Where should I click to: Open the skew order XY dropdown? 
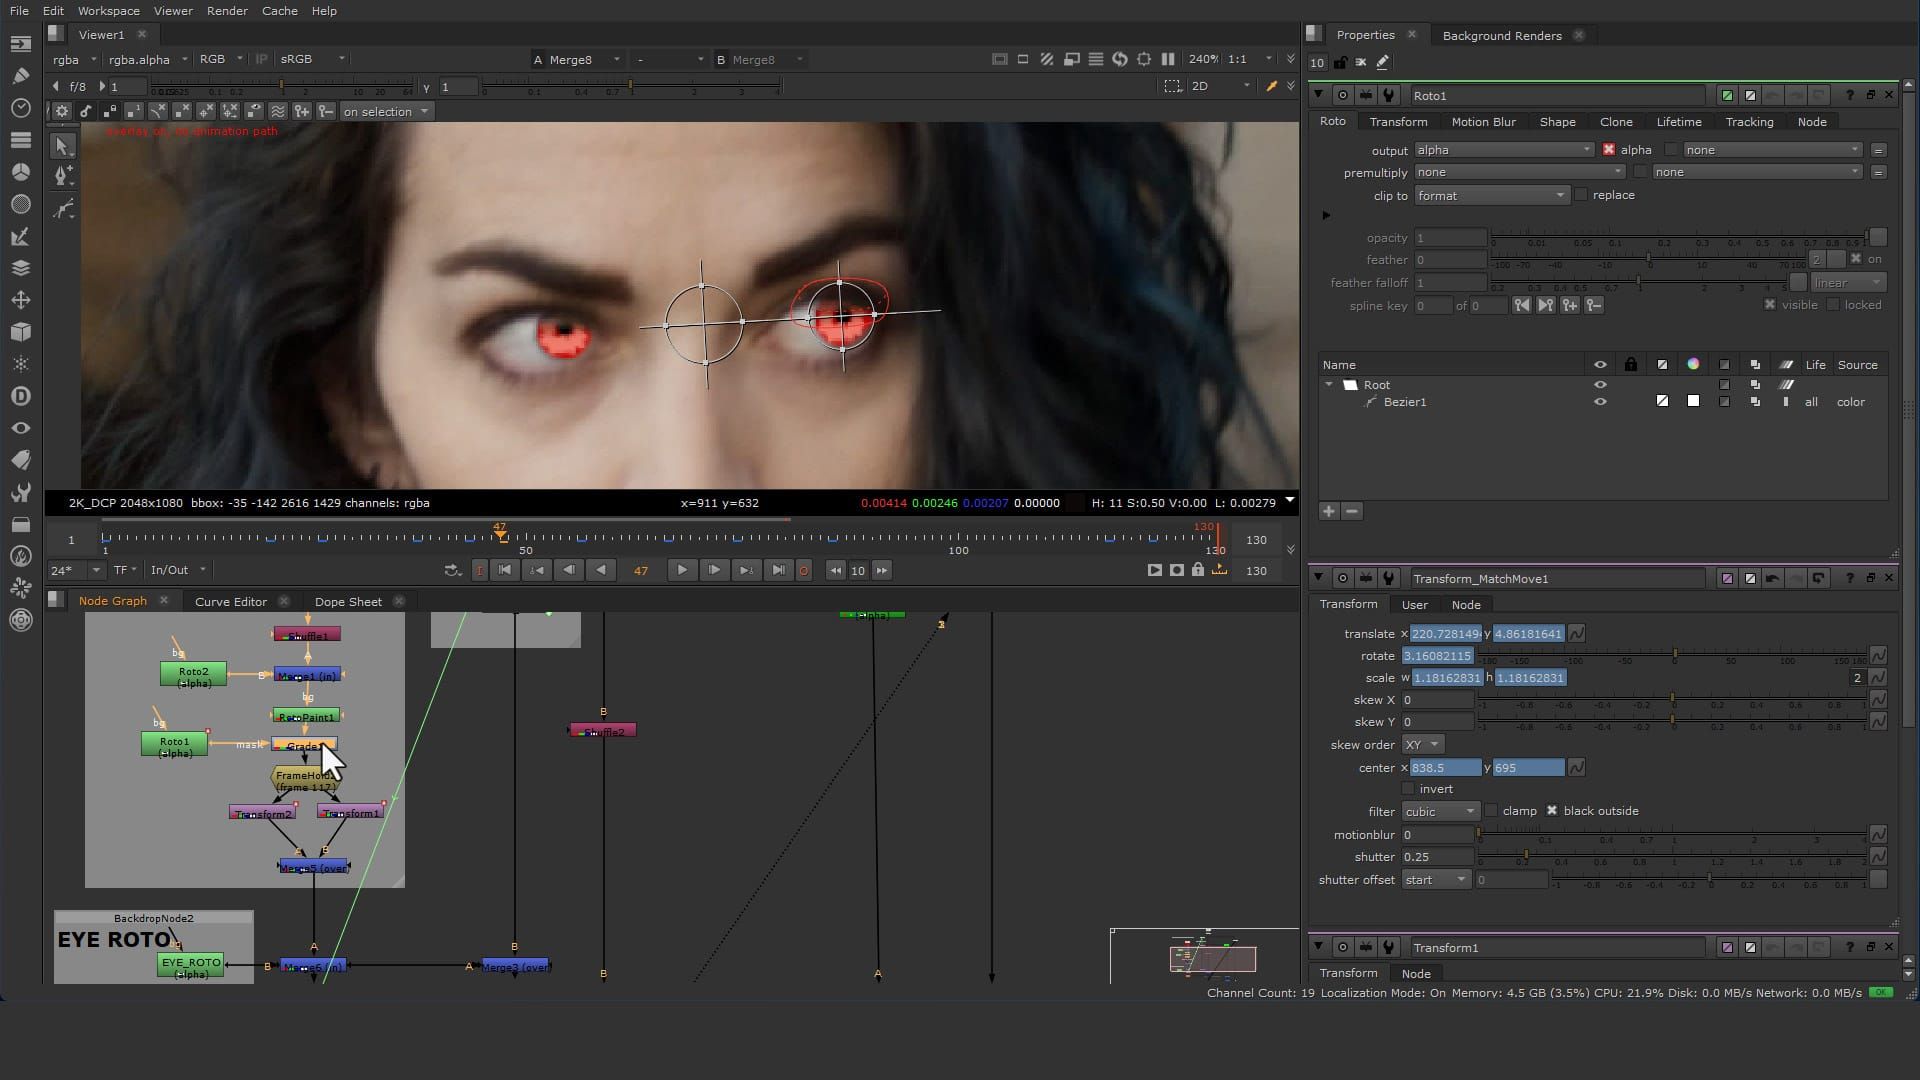click(x=1423, y=745)
